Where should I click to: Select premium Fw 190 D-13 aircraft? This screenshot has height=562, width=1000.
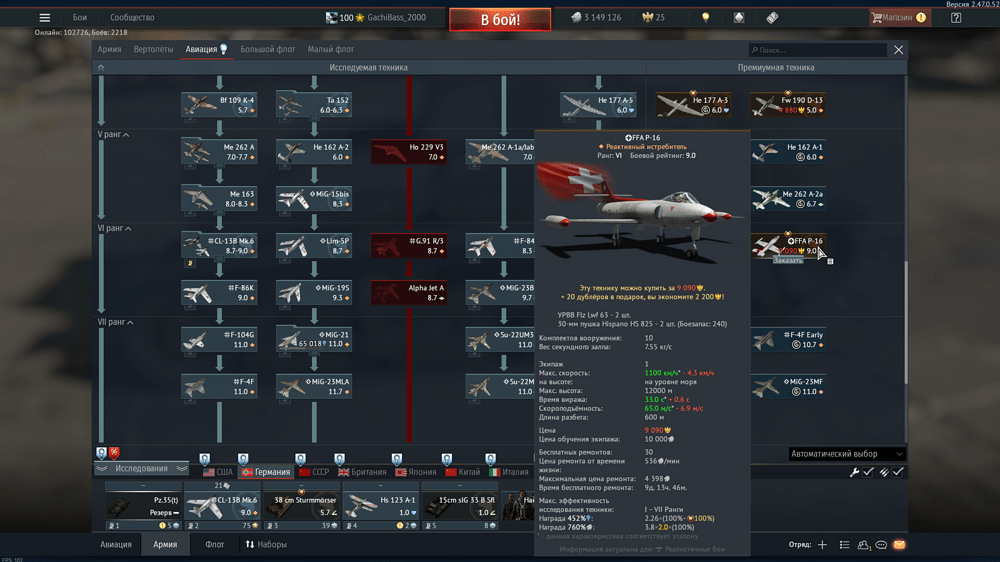click(788, 105)
